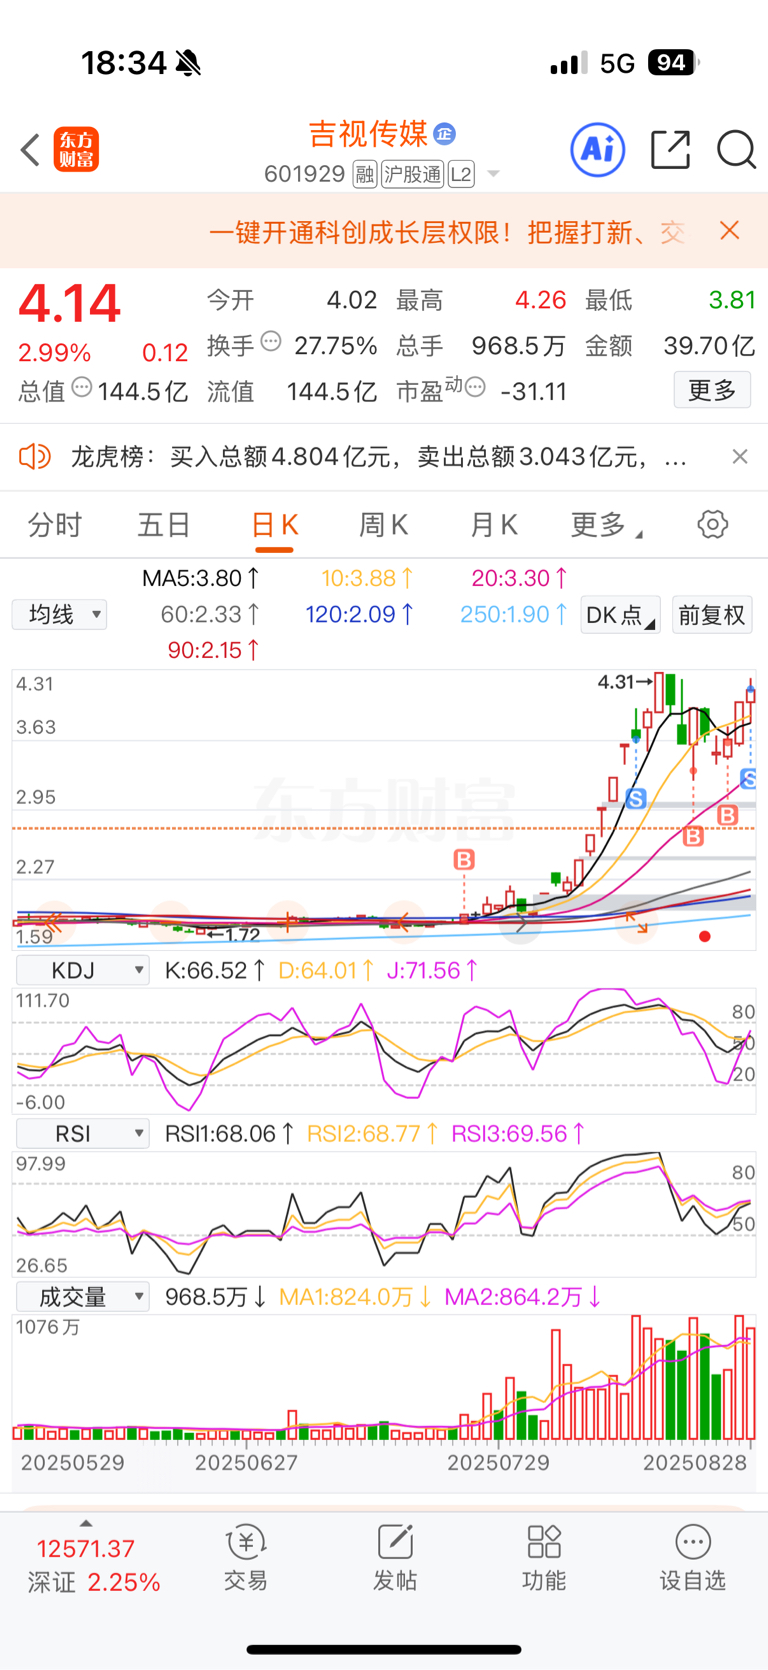Tap the 更多 quote details button
This screenshot has height=1670, width=768.
(712, 390)
